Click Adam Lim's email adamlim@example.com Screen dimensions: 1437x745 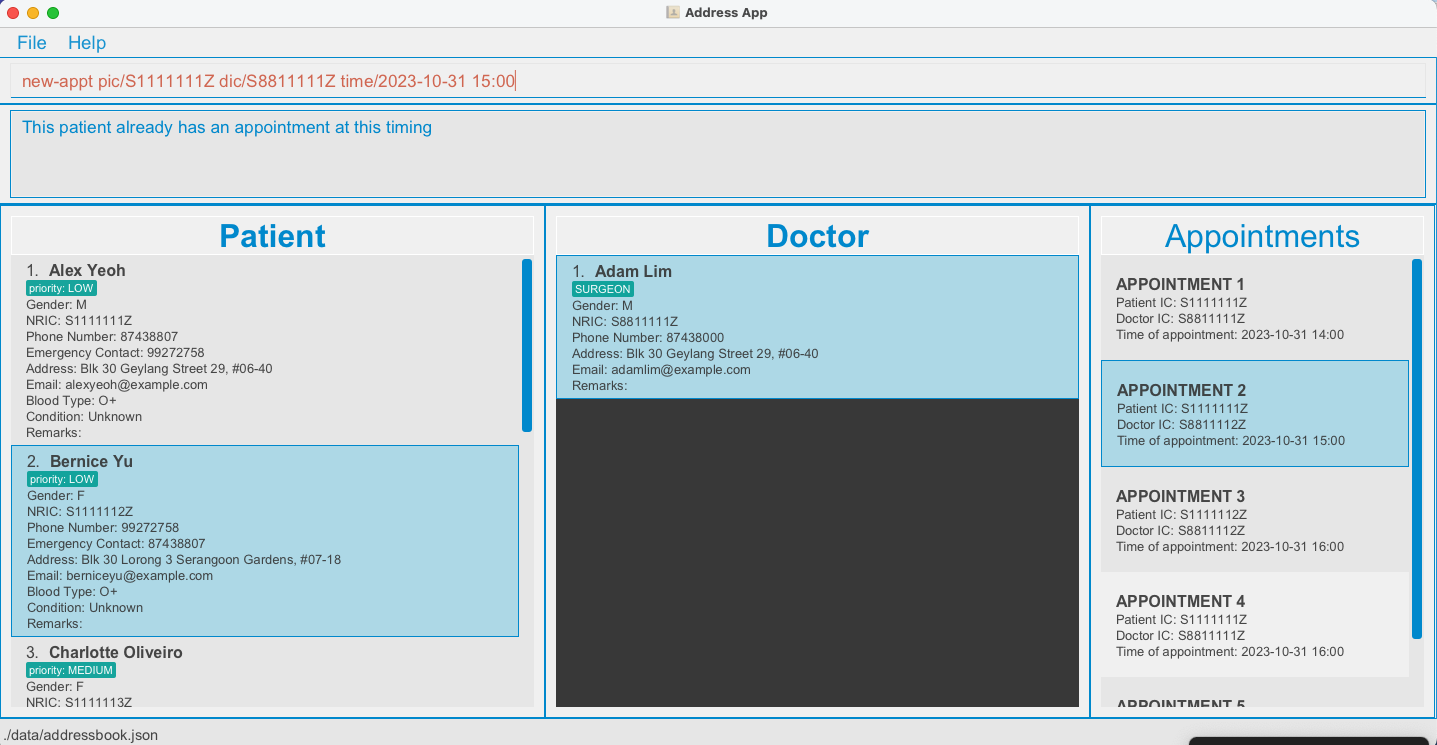click(681, 370)
